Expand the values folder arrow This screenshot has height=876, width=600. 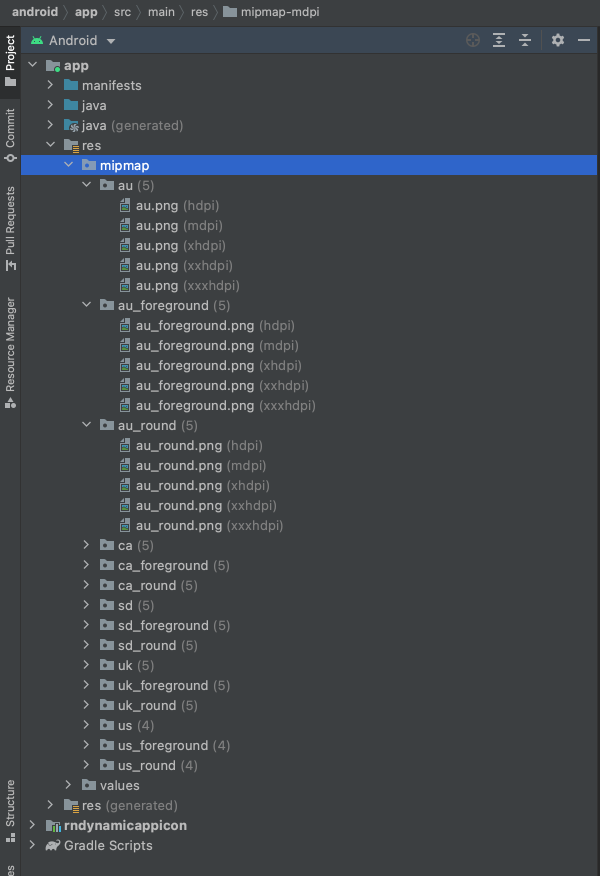tap(69, 785)
